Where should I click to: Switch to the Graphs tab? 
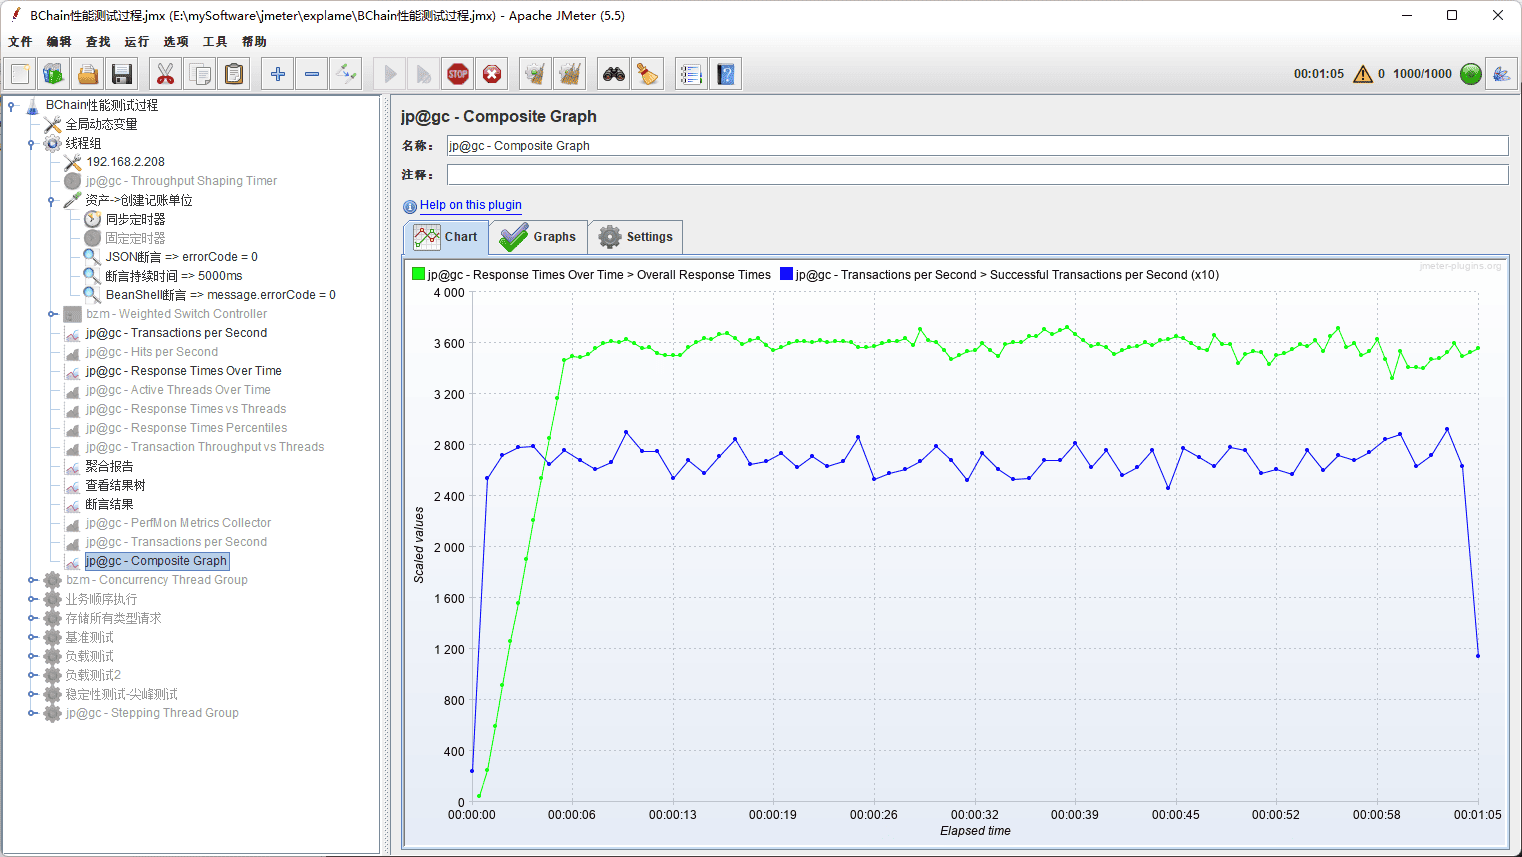[x=539, y=237]
